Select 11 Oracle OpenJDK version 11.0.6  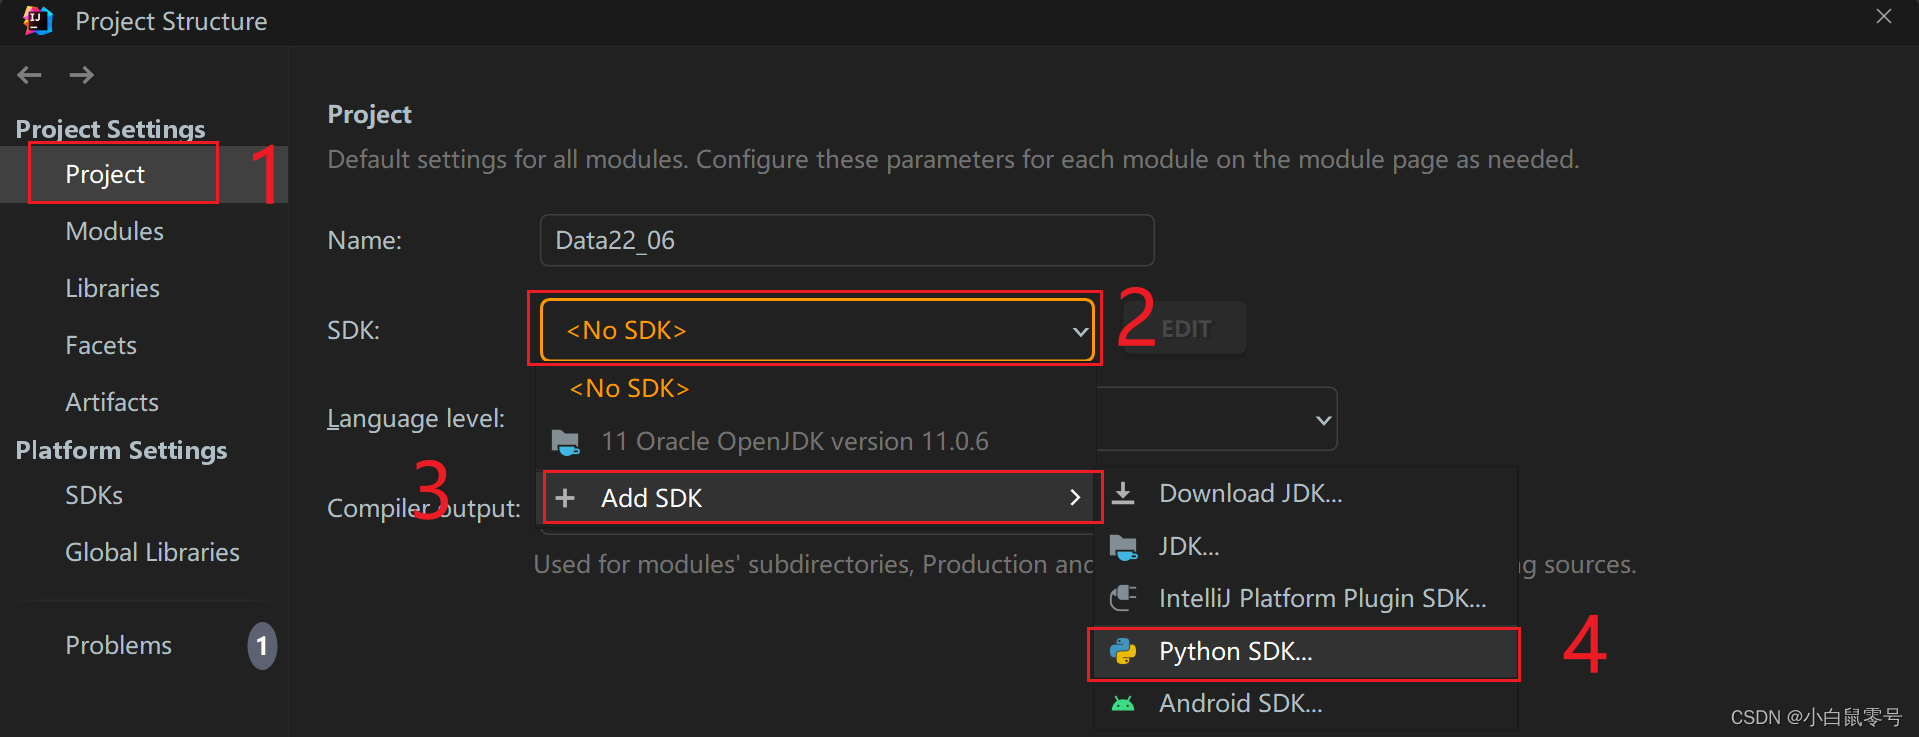[817, 441]
